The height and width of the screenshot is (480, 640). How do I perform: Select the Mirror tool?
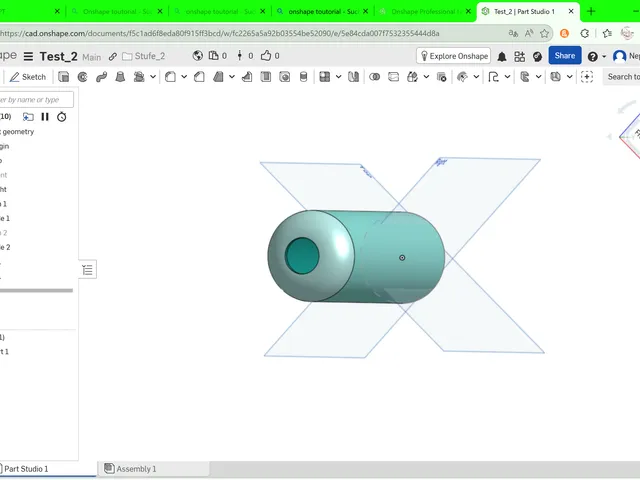tap(353, 77)
